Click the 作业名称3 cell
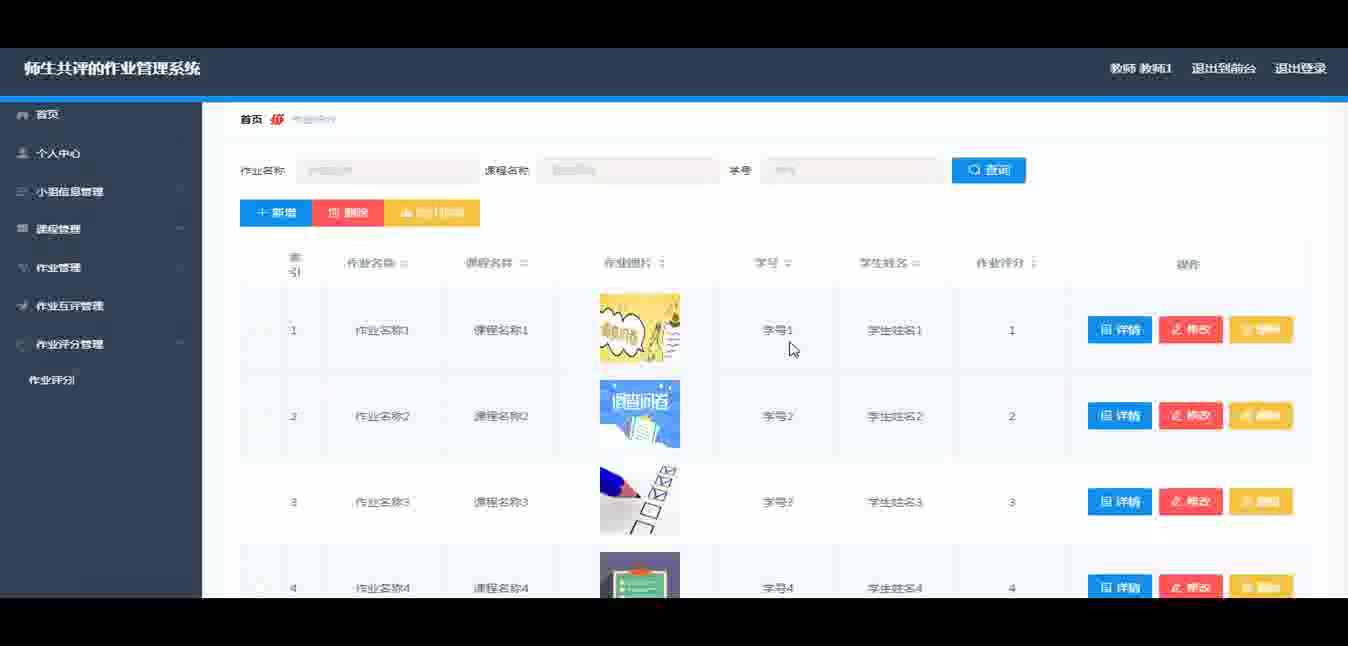 tap(383, 502)
